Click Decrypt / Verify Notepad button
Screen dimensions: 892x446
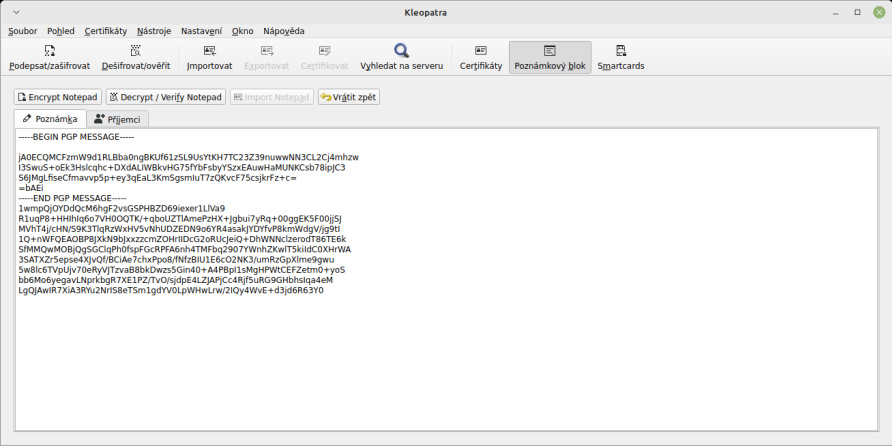point(166,97)
